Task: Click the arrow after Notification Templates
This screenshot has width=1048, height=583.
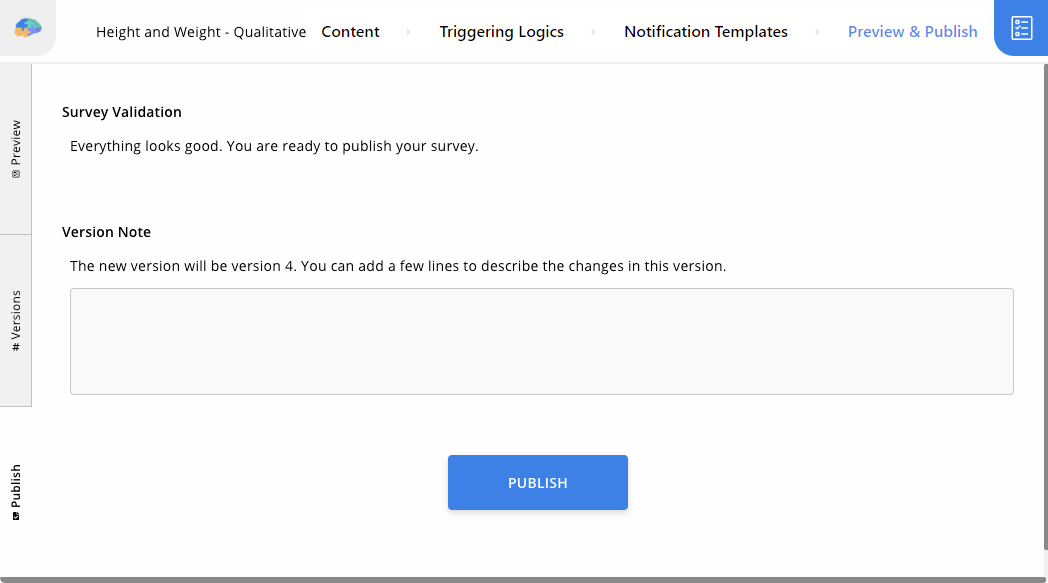Action: (818, 31)
